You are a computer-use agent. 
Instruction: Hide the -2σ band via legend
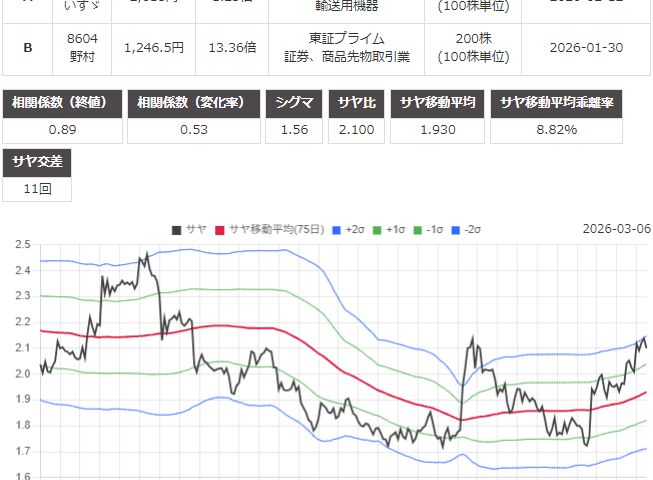pos(469,229)
